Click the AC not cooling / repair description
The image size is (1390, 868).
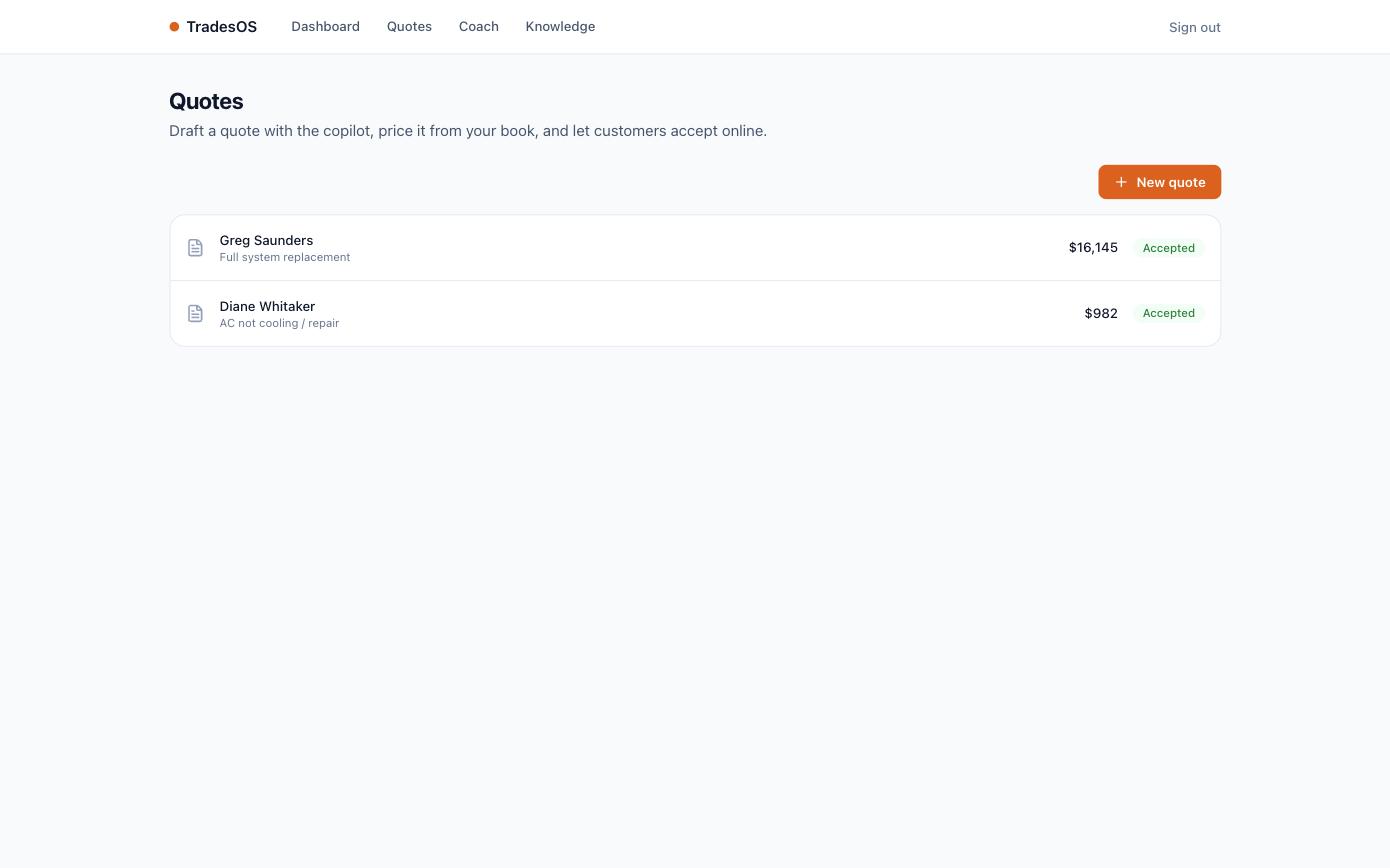click(279, 323)
